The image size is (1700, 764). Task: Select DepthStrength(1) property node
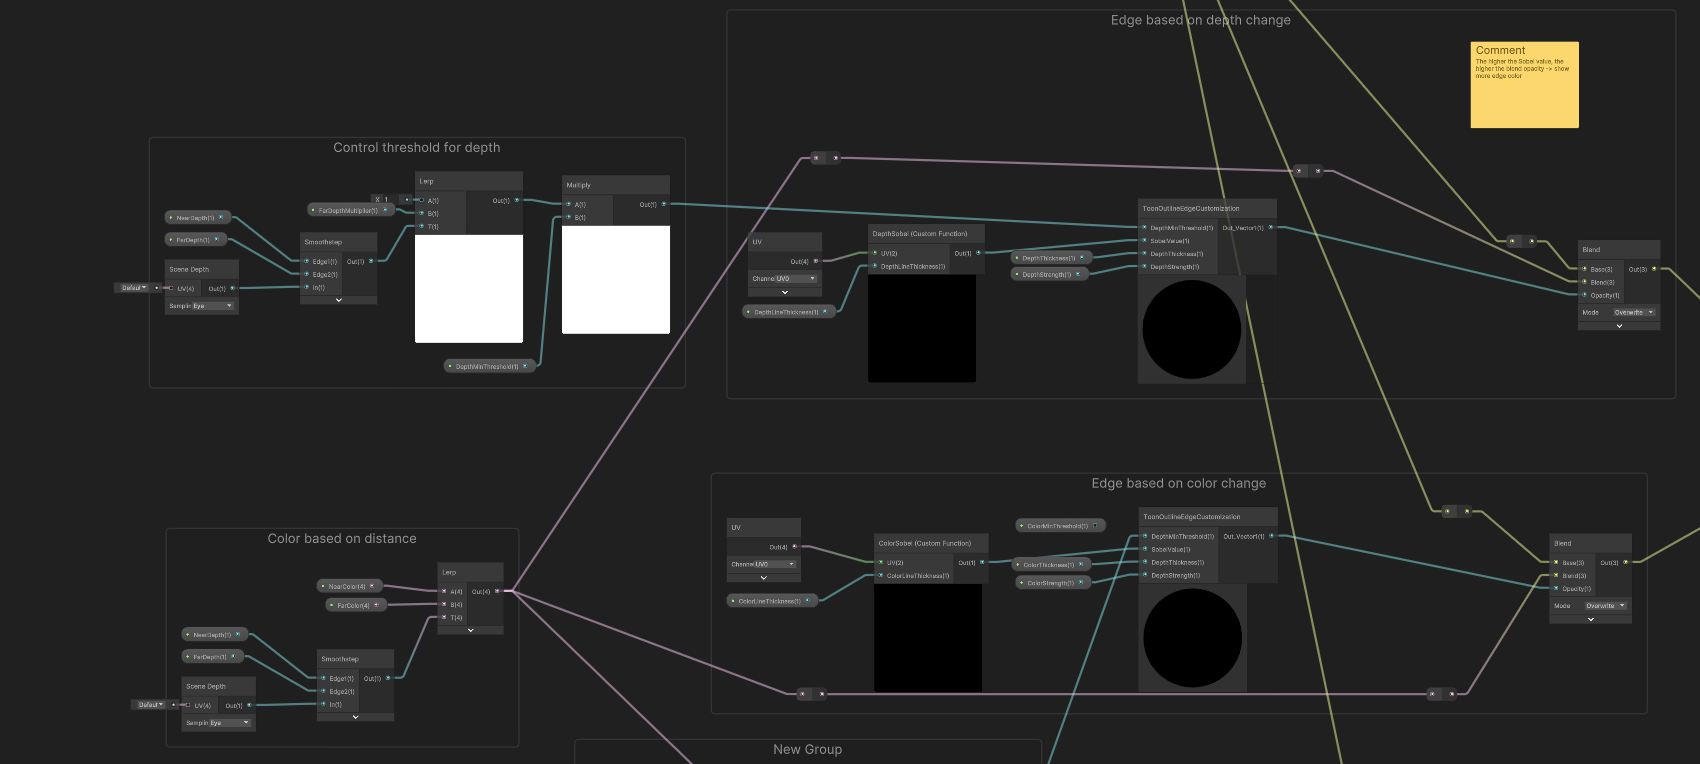click(1049, 274)
